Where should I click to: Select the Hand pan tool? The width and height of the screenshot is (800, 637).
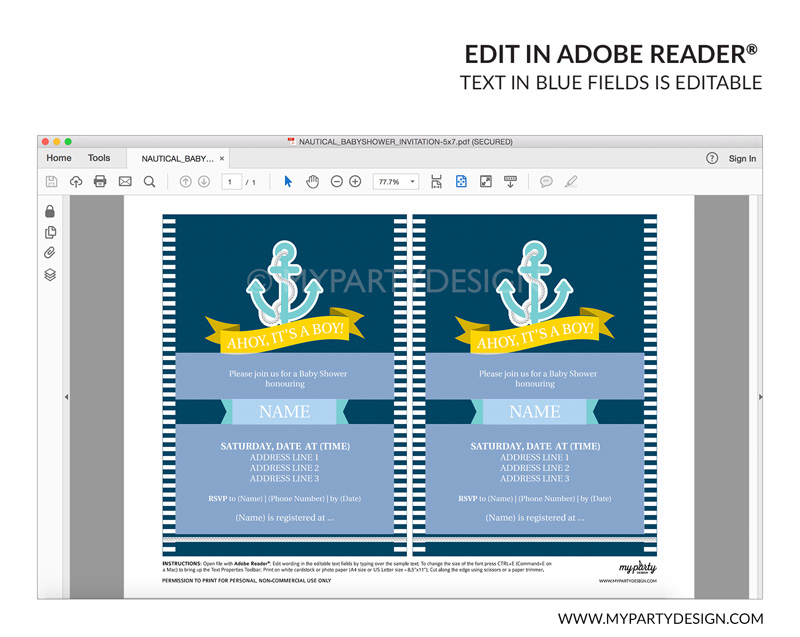click(312, 182)
